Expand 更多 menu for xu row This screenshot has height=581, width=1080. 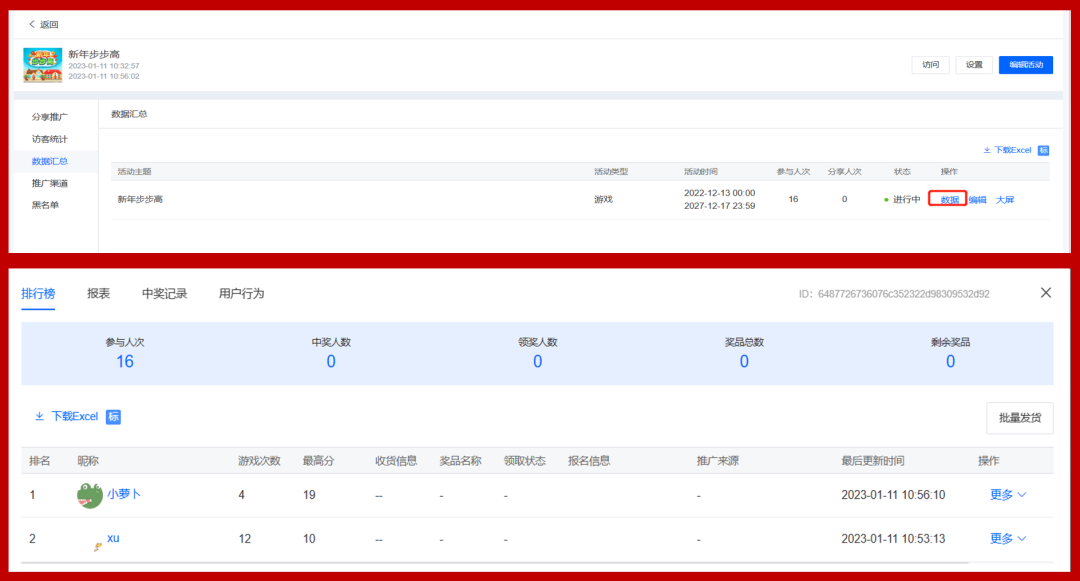pyautogui.click(x=1008, y=538)
